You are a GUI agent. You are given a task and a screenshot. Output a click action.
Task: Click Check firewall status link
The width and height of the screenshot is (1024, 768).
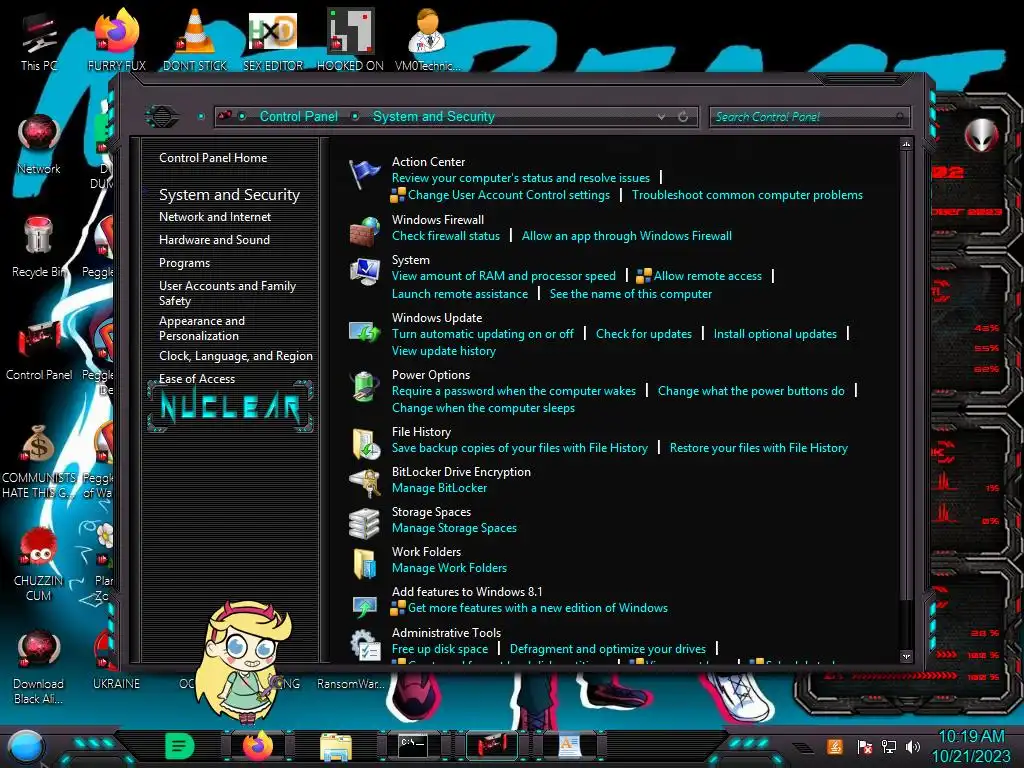coord(445,236)
